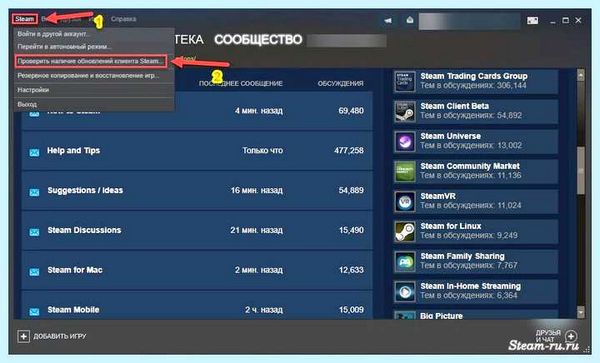Open Steam In-Home Streaming group link
Image resolution: width=600 pixels, height=363 pixels.
[470, 286]
